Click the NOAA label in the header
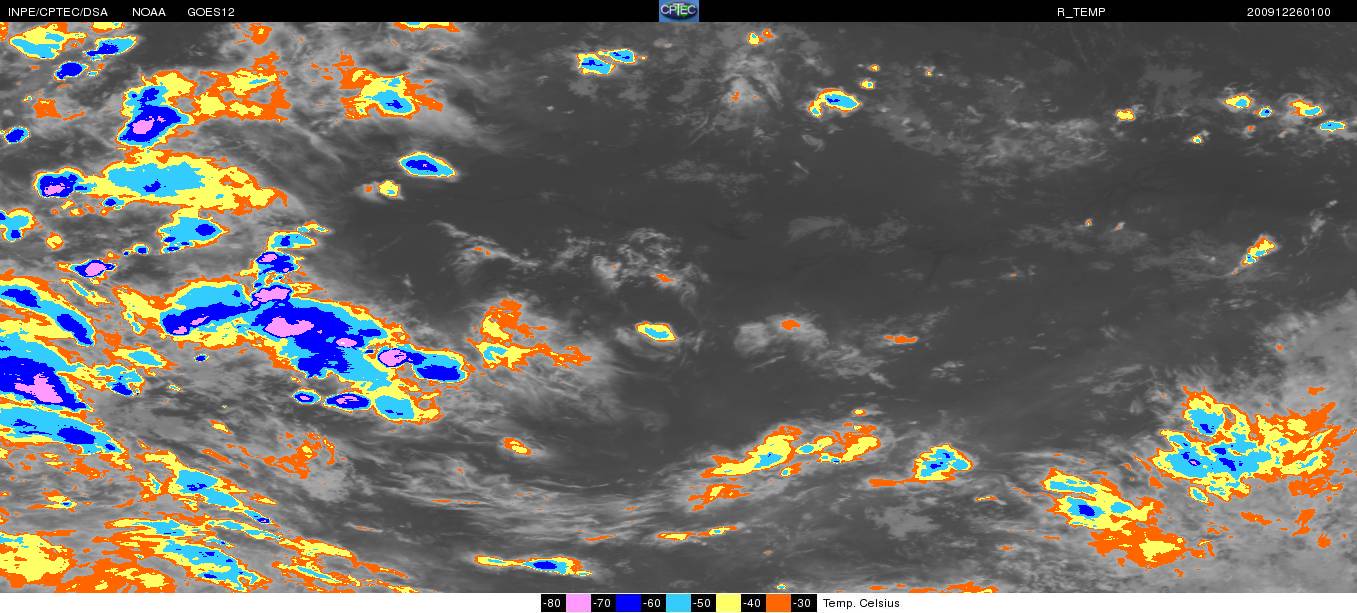Viewport: 1357px width, 613px height. (x=148, y=12)
